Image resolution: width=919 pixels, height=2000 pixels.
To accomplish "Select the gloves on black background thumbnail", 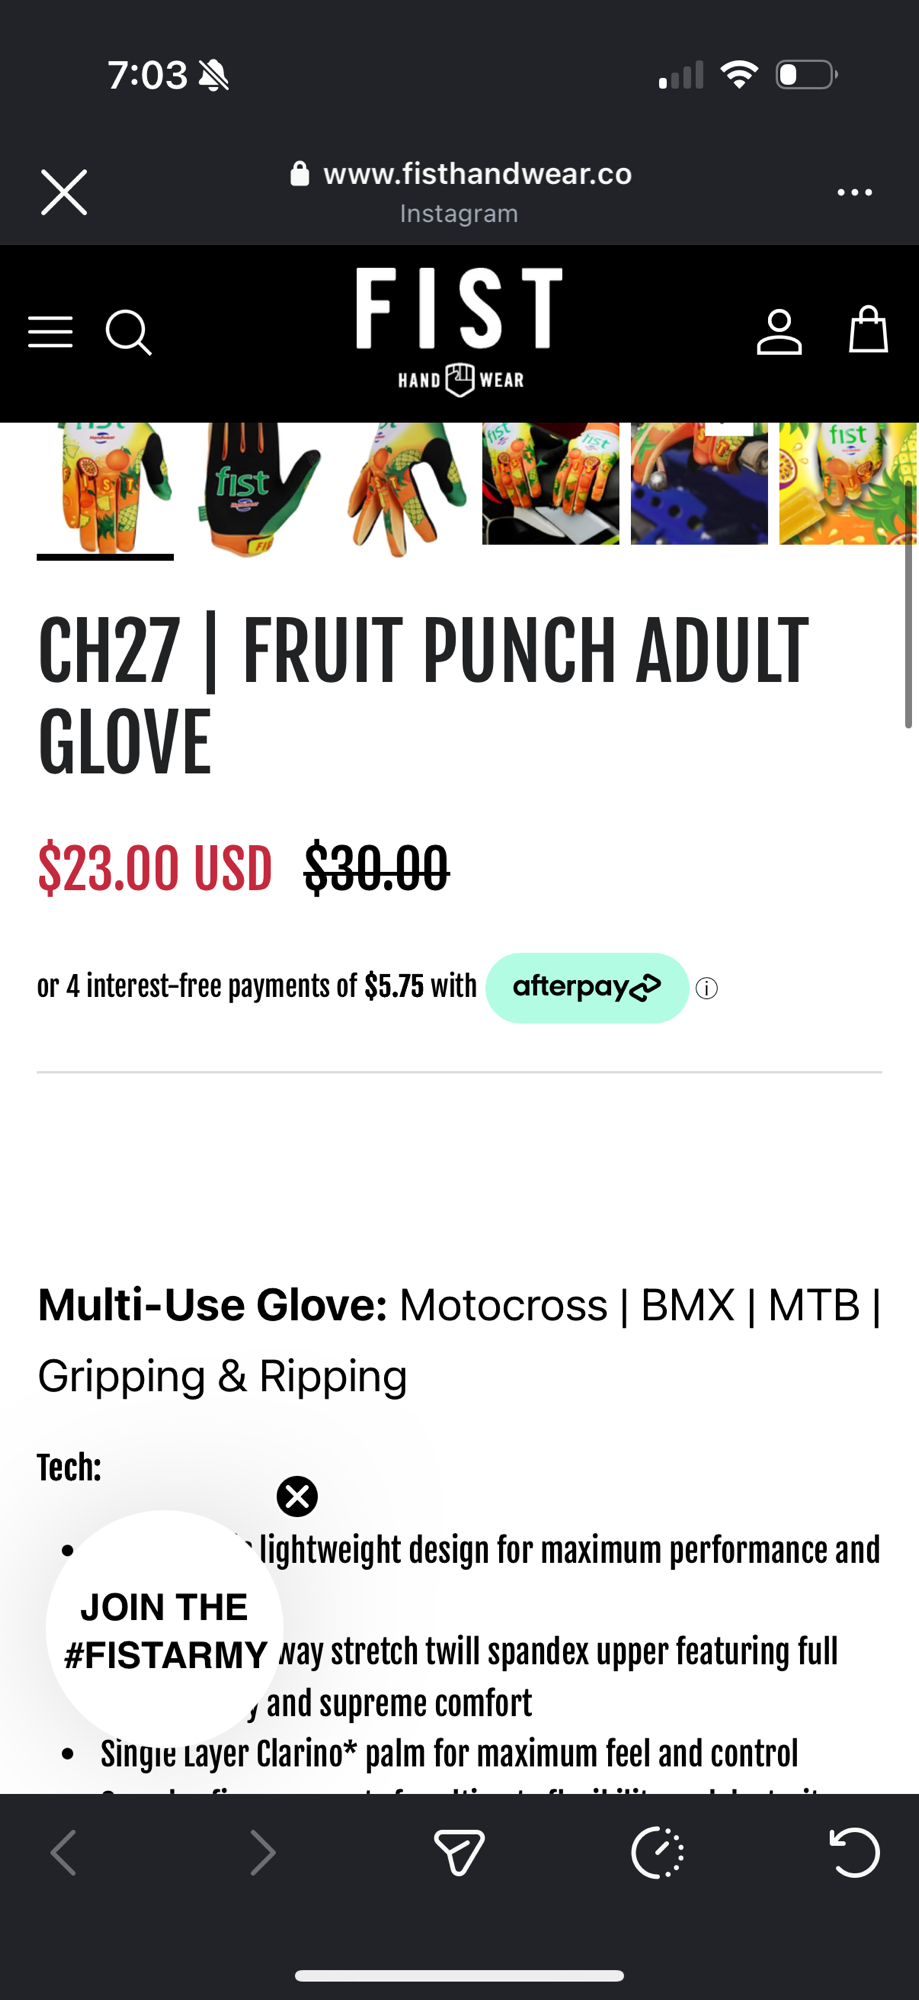I will [550, 484].
